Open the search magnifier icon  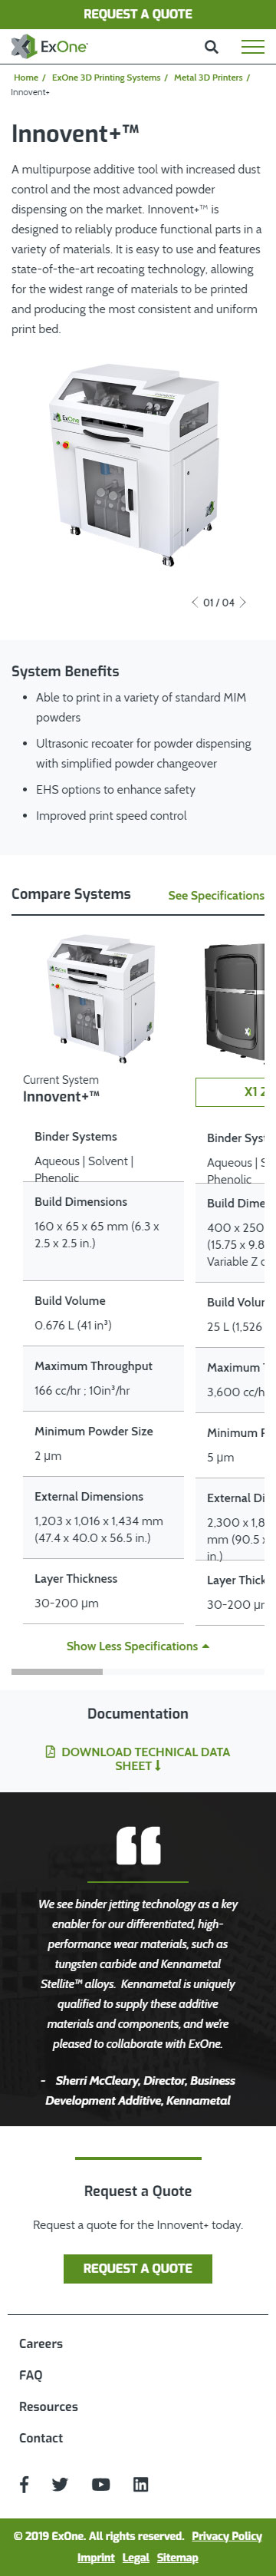tap(211, 46)
